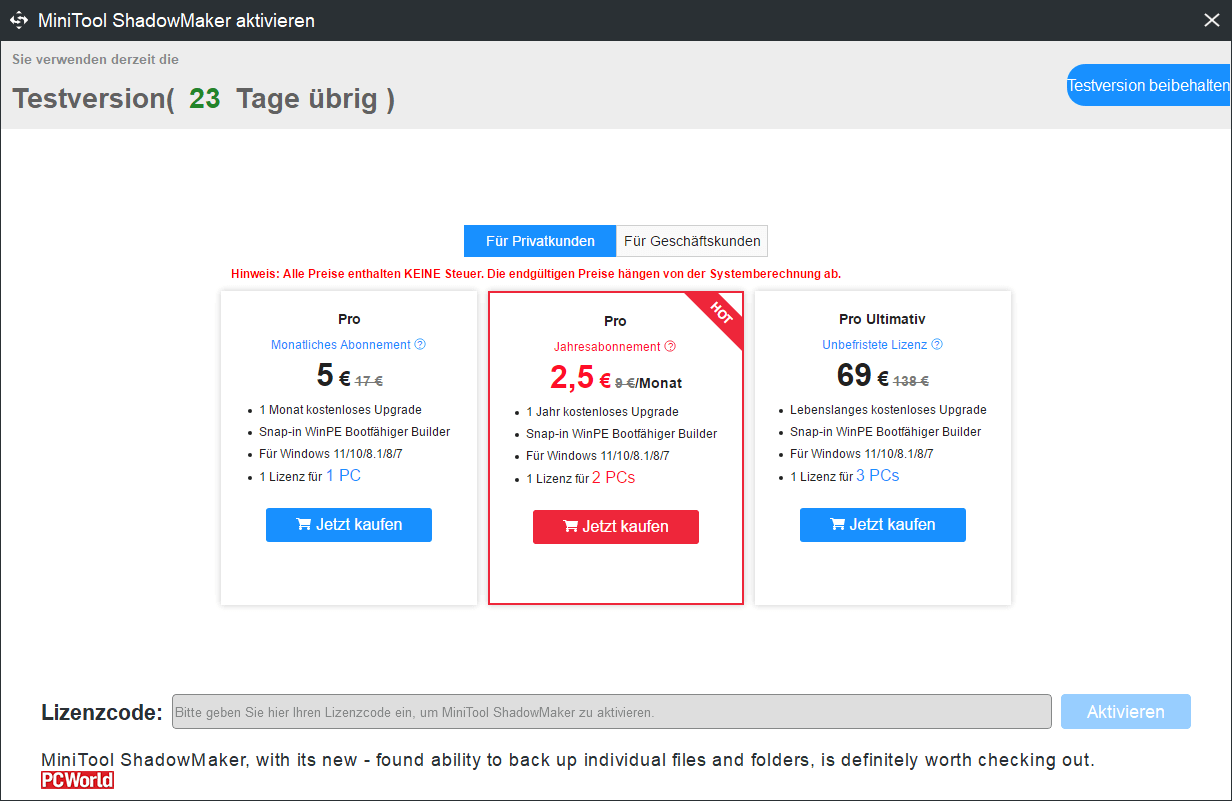This screenshot has height=801, width=1232.
Task: Buy the monthly Pro plan for 5 €
Action: tap(349, 525)
